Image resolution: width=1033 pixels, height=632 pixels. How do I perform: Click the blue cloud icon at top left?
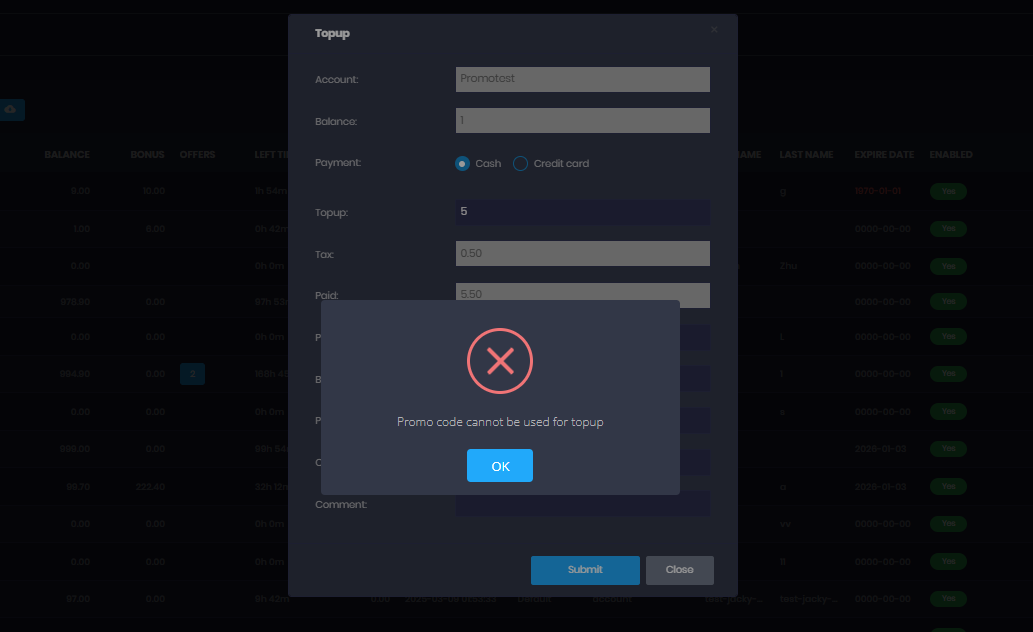pyautogui.click(x=13, y=110)
